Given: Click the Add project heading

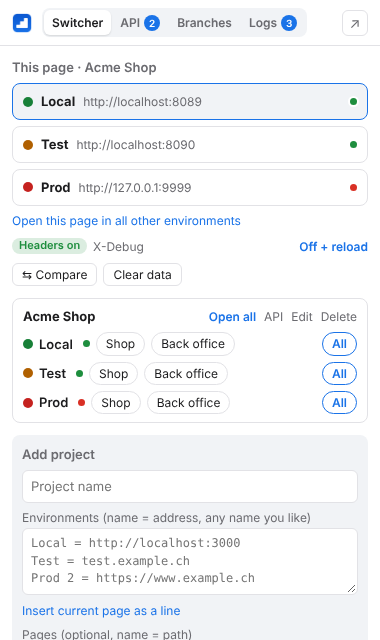Looking at the screenshot, I should [58, 454].
